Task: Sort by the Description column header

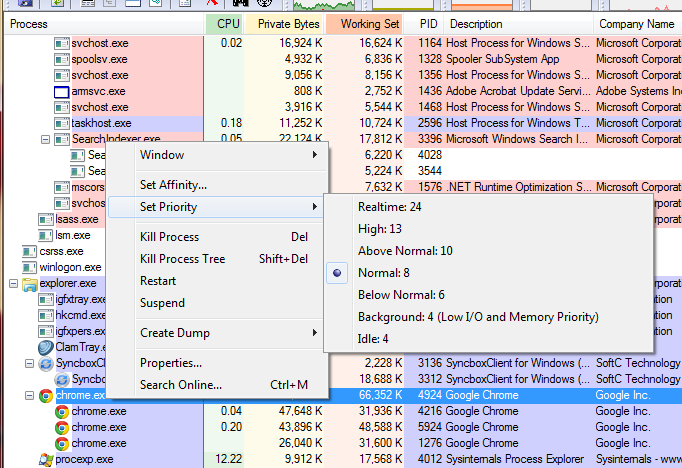Action: point(518,24)
